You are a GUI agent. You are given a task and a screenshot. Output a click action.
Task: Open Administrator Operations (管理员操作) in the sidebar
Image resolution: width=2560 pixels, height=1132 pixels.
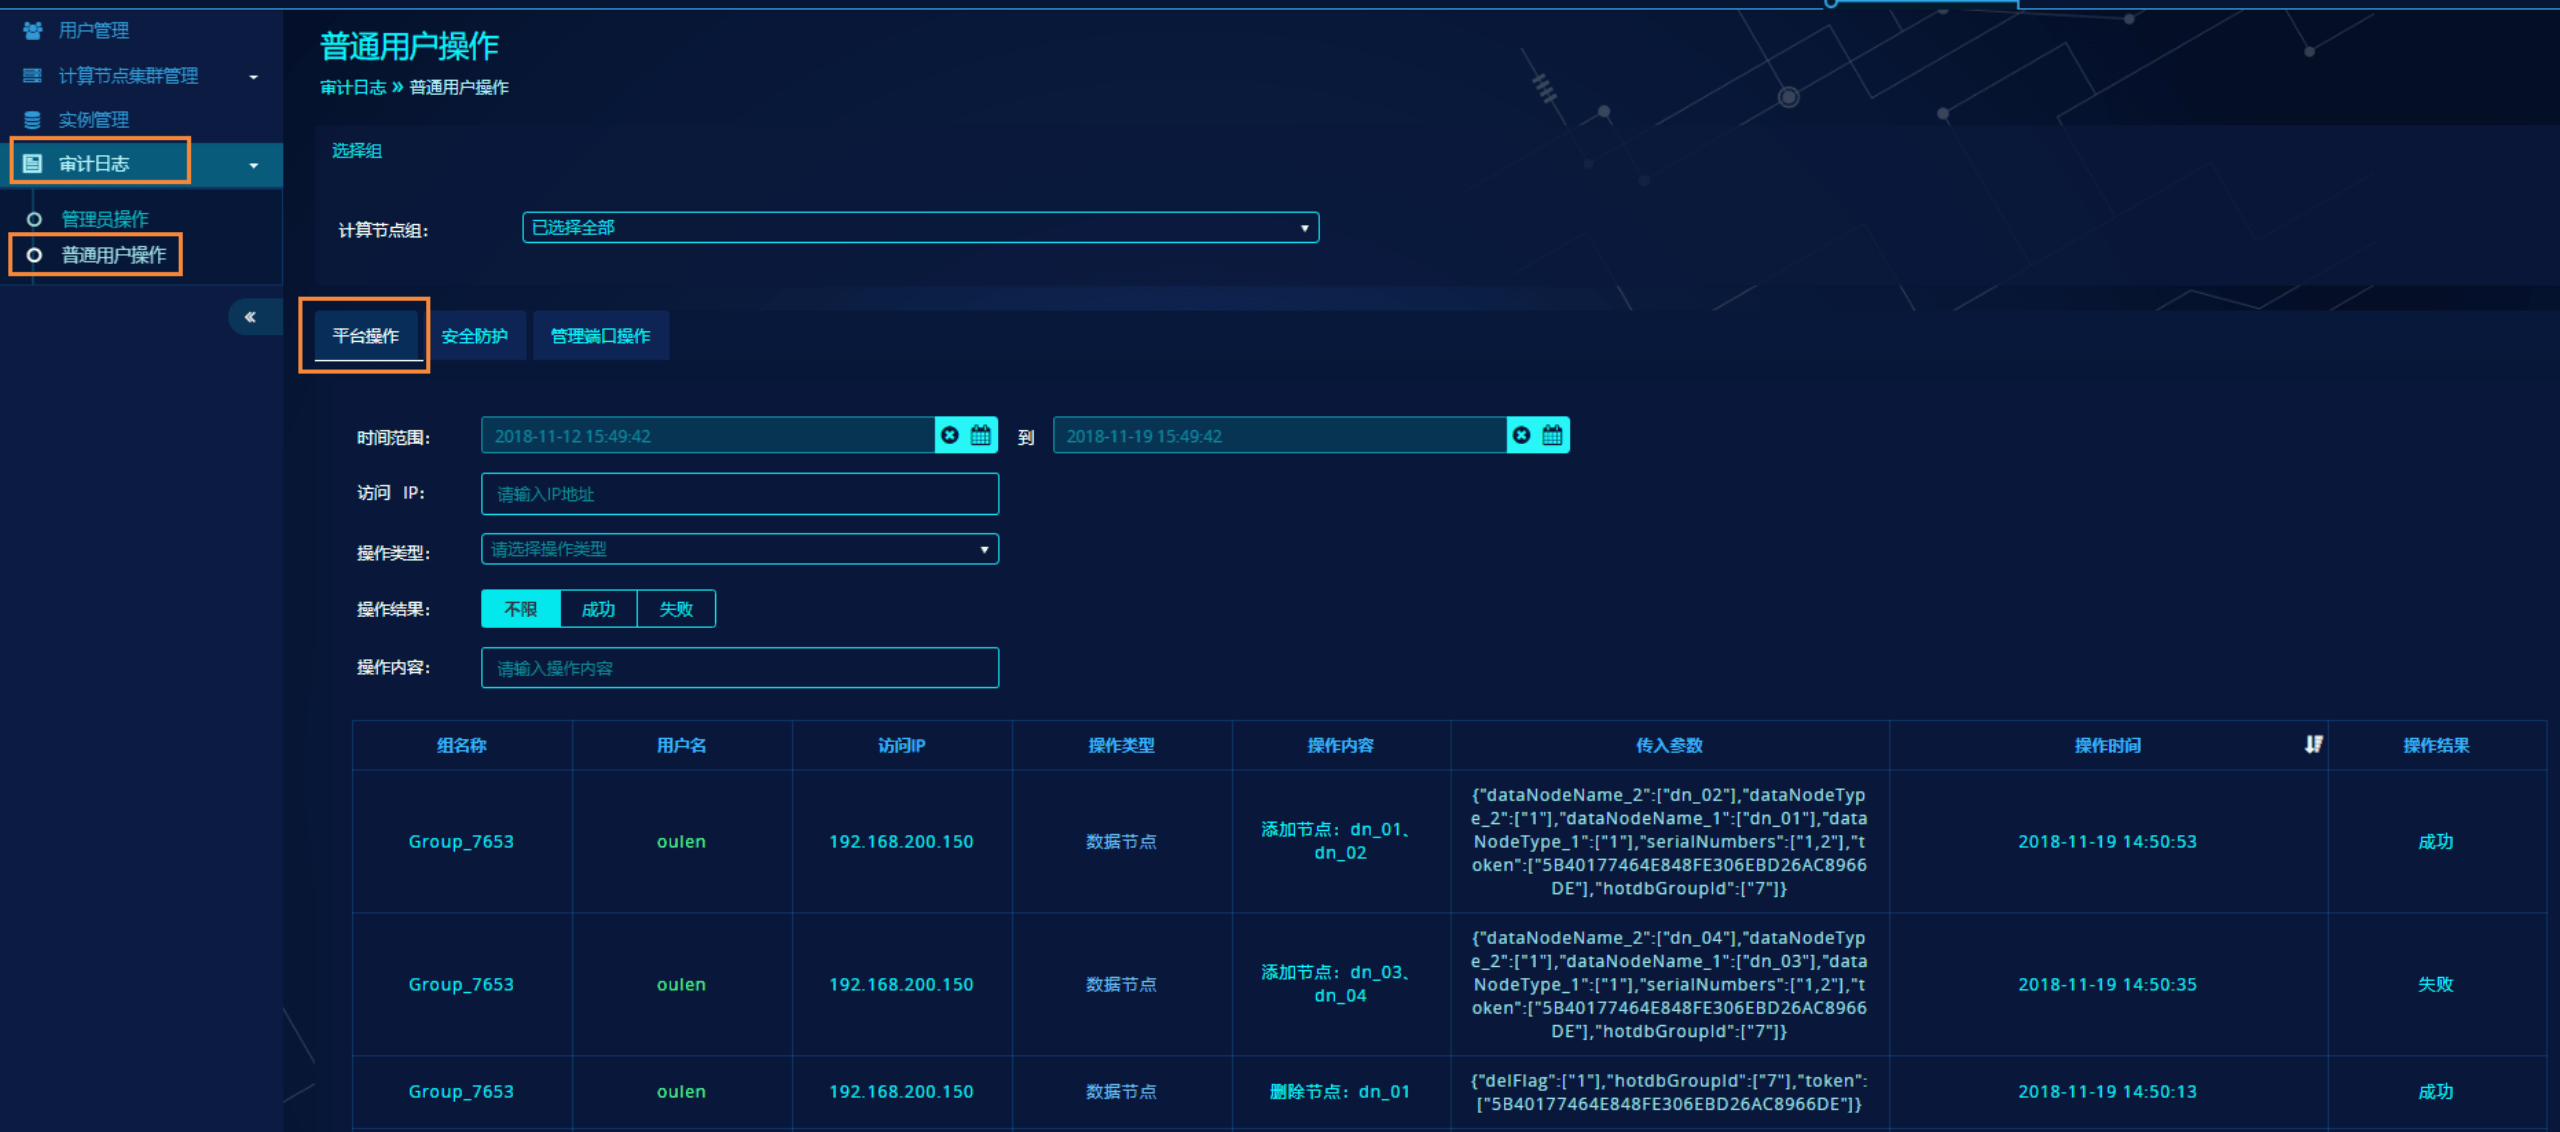(105, 219)
